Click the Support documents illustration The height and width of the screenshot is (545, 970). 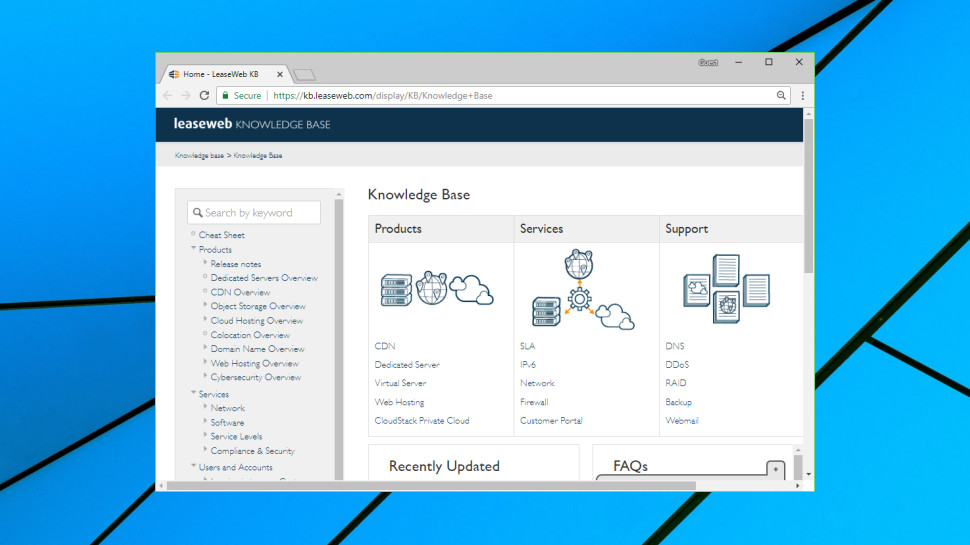(726, 288)
